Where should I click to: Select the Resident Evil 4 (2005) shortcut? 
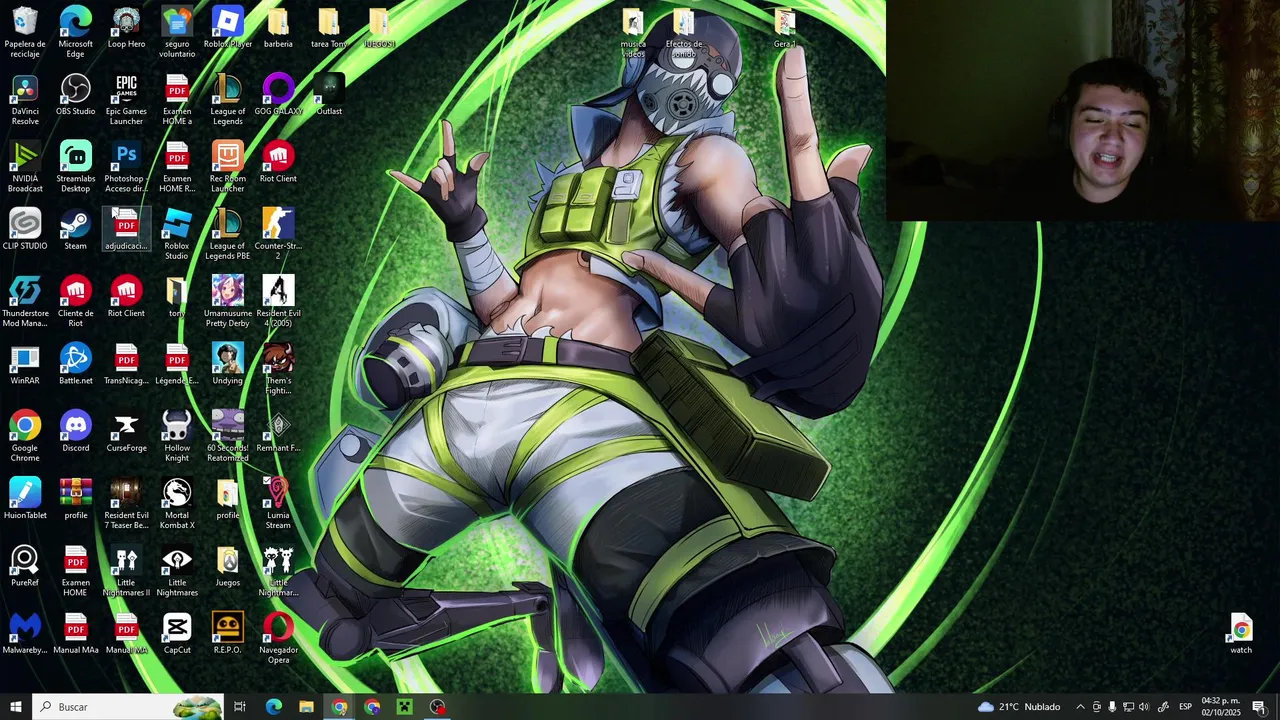click(278, 301)
